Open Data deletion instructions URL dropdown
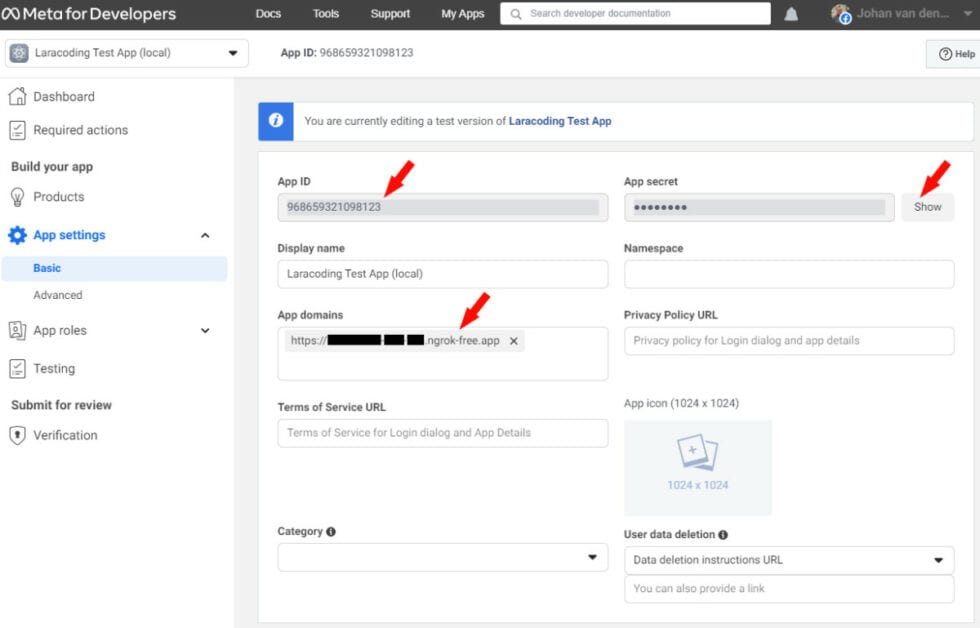 (x=789, y=560)
